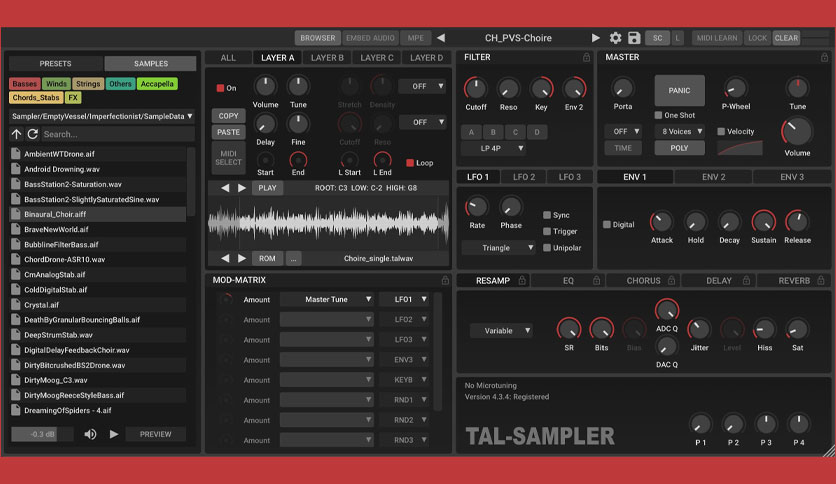Select AmbientWTDrone.aif file
The height and width of the screenshot is (484, 836).
[x=98, y=154]
